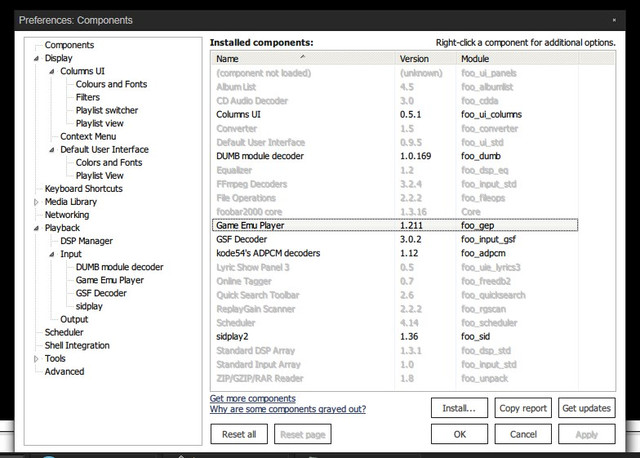This screenshot has width=640, height=458.
Task: Sort by the Version column header
Action: [x=426, y=59]
